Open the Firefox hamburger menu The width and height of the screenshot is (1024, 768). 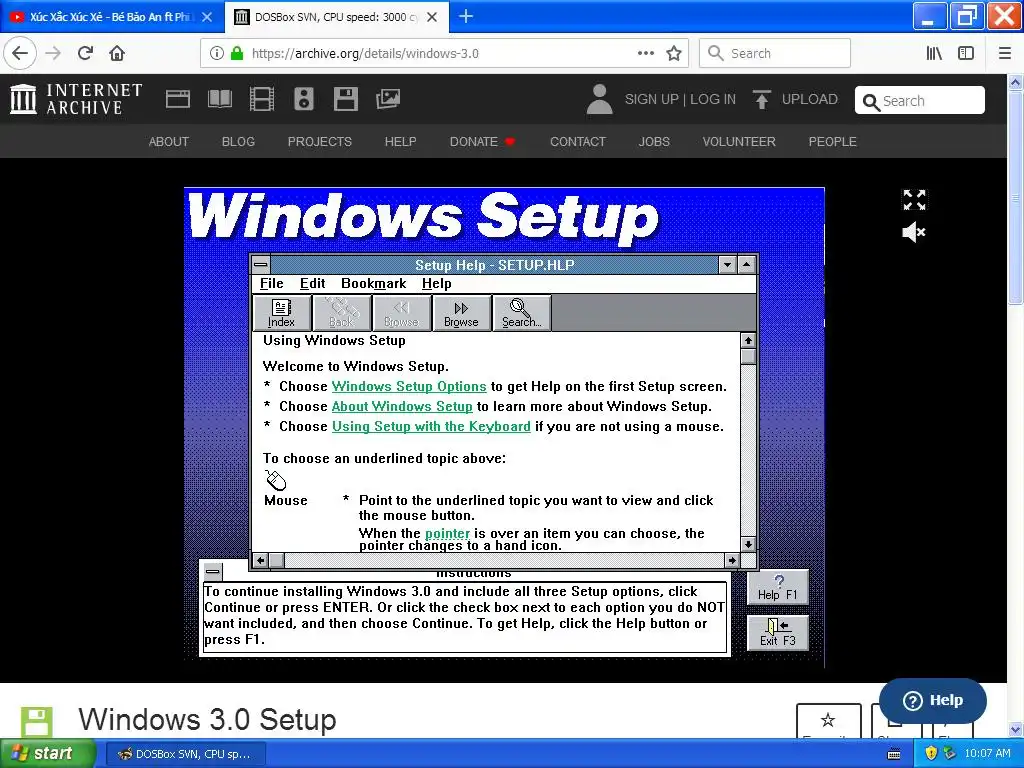click(1005, 53)
